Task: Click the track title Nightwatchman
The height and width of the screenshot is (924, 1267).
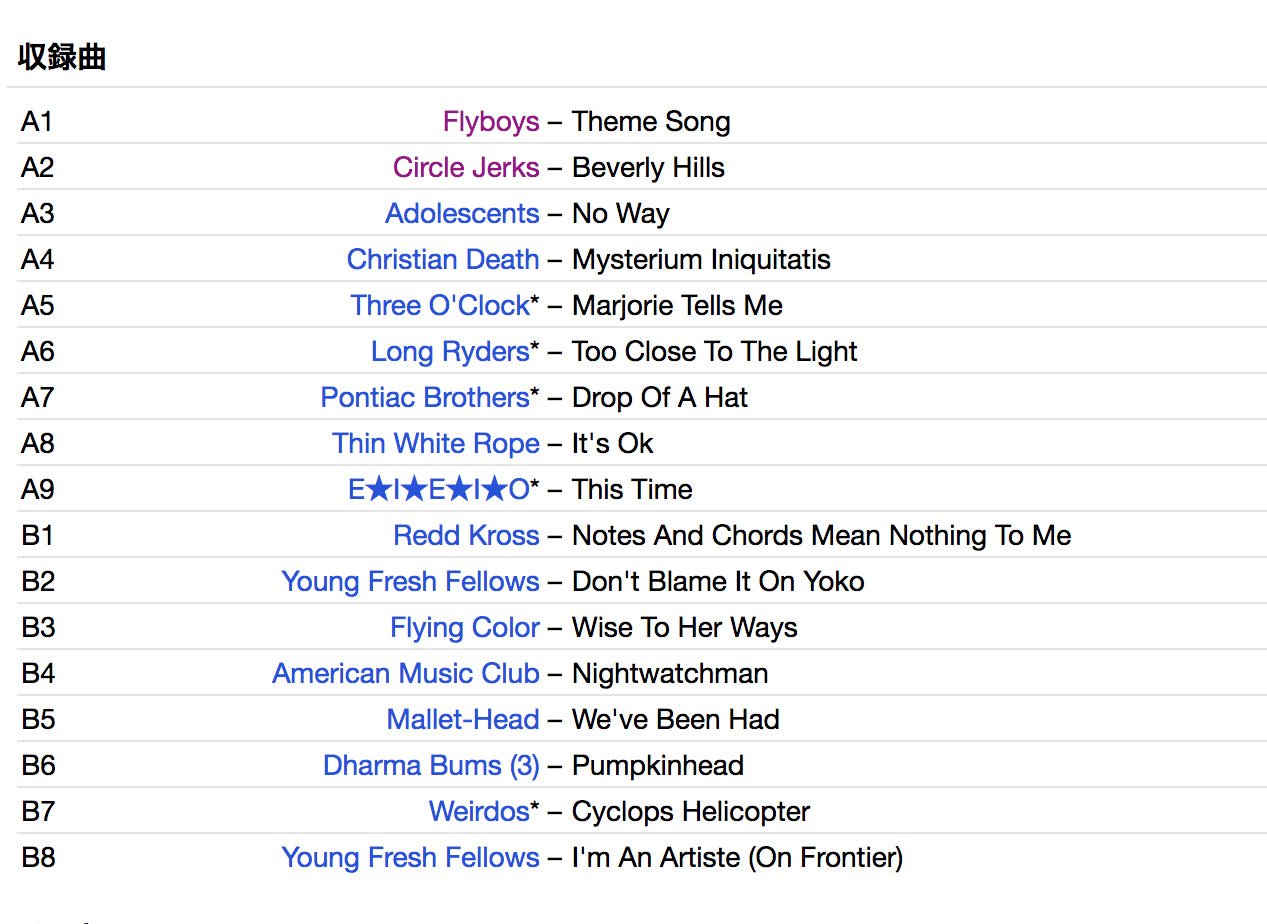Action: [x=670, y=674]
